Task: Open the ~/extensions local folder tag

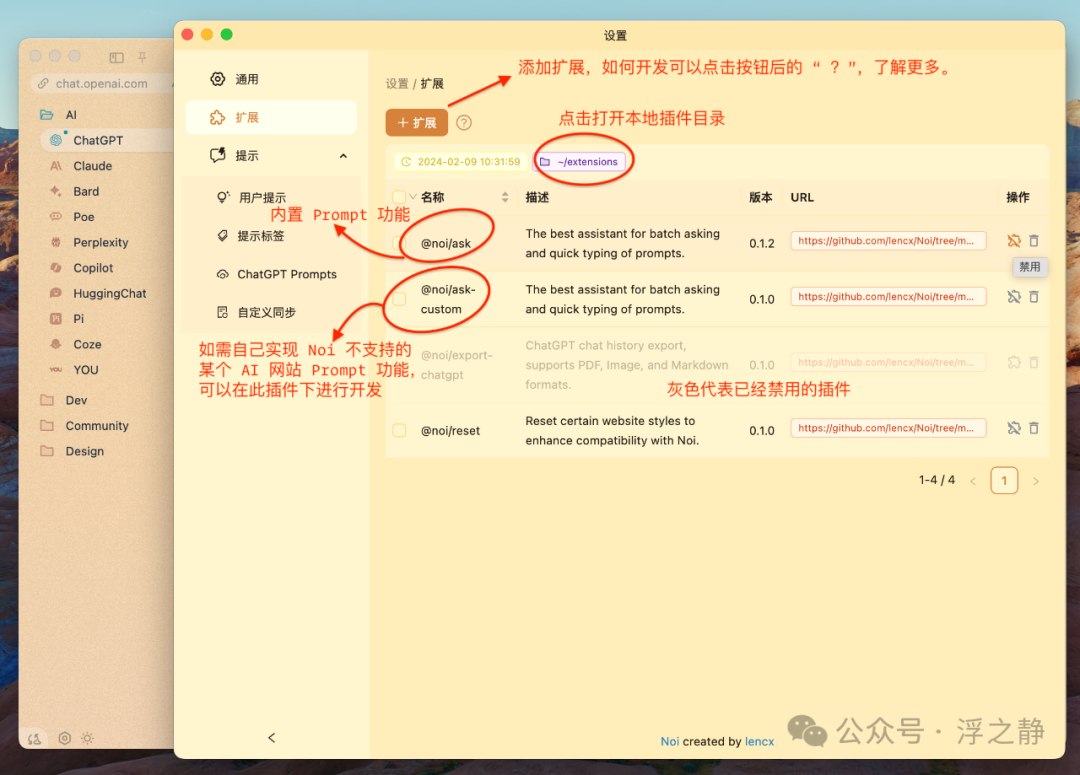Action: tap(581, 162)
